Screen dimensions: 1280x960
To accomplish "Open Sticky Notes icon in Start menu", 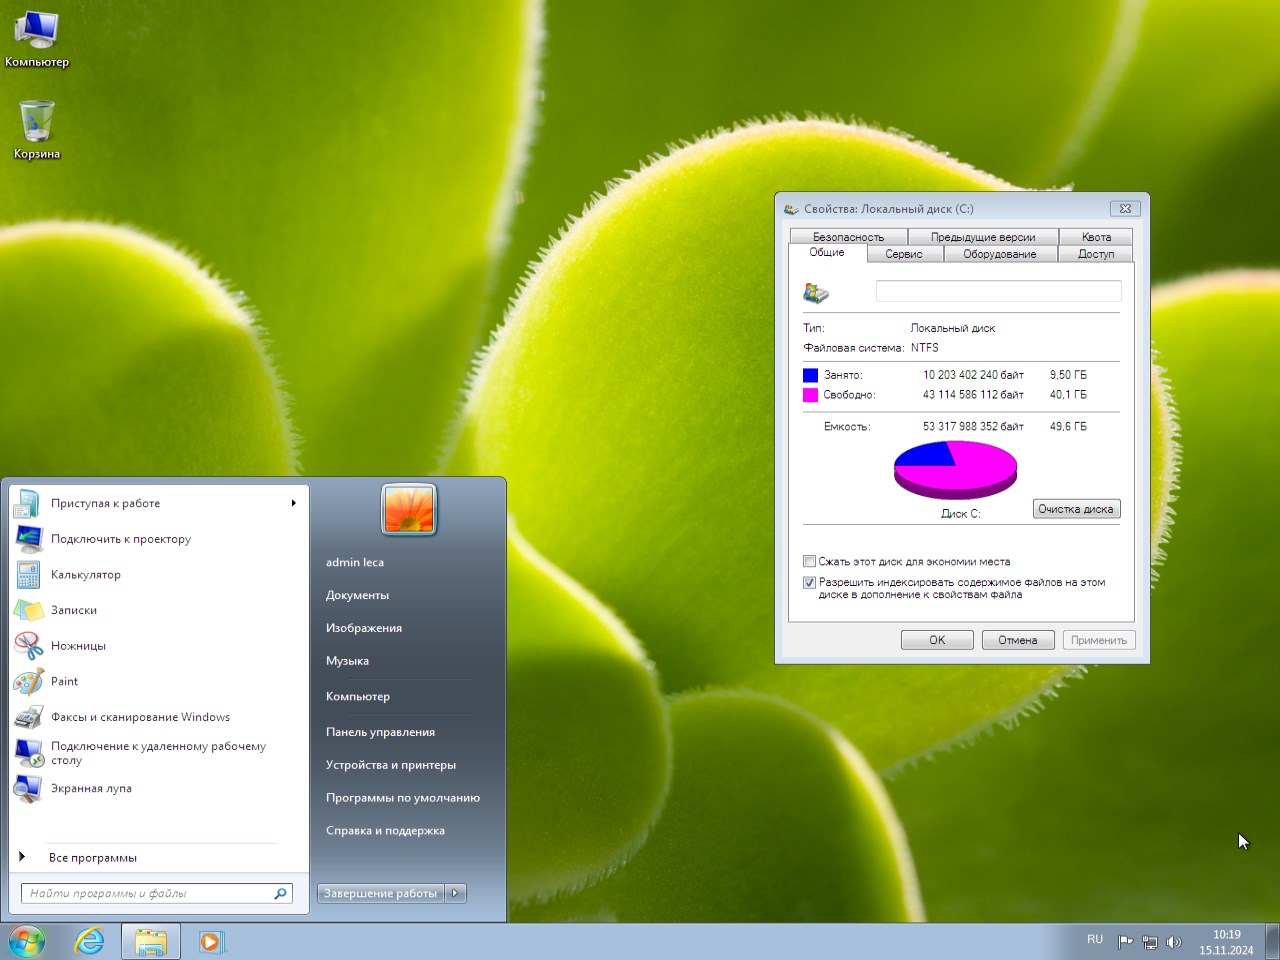I will 28,610.
